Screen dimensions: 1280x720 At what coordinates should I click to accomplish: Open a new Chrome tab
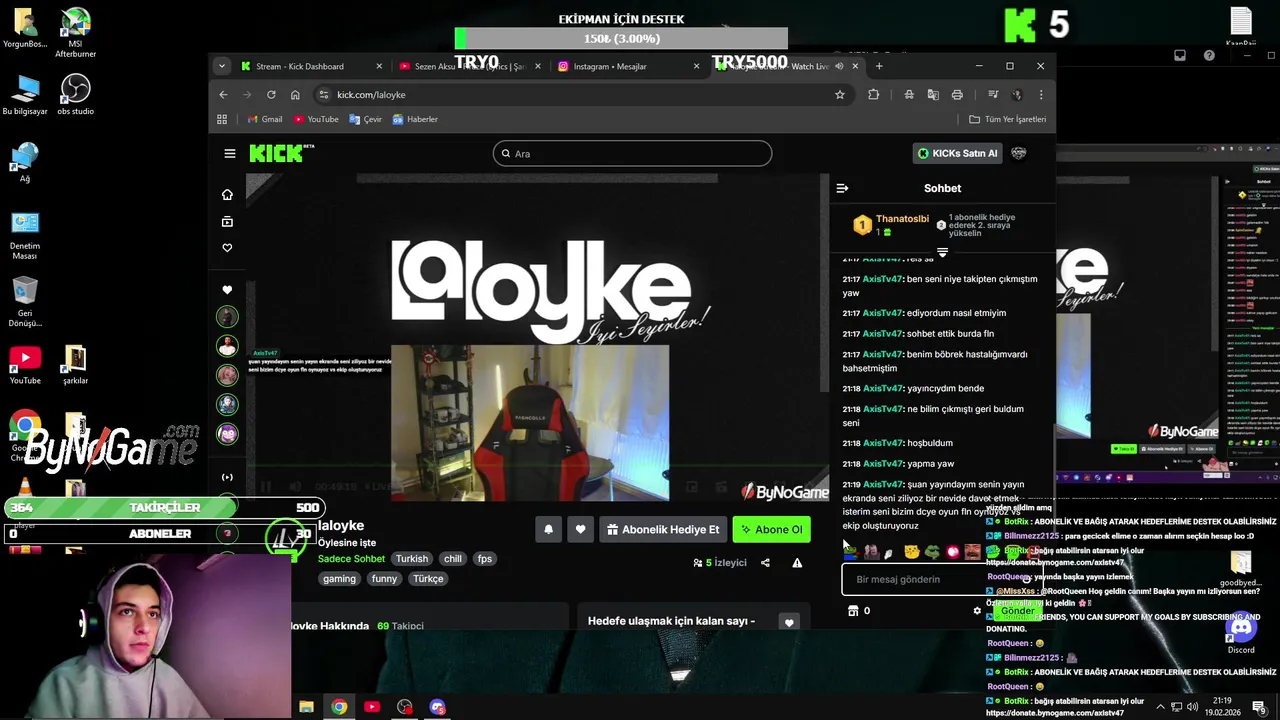(879, 66)
